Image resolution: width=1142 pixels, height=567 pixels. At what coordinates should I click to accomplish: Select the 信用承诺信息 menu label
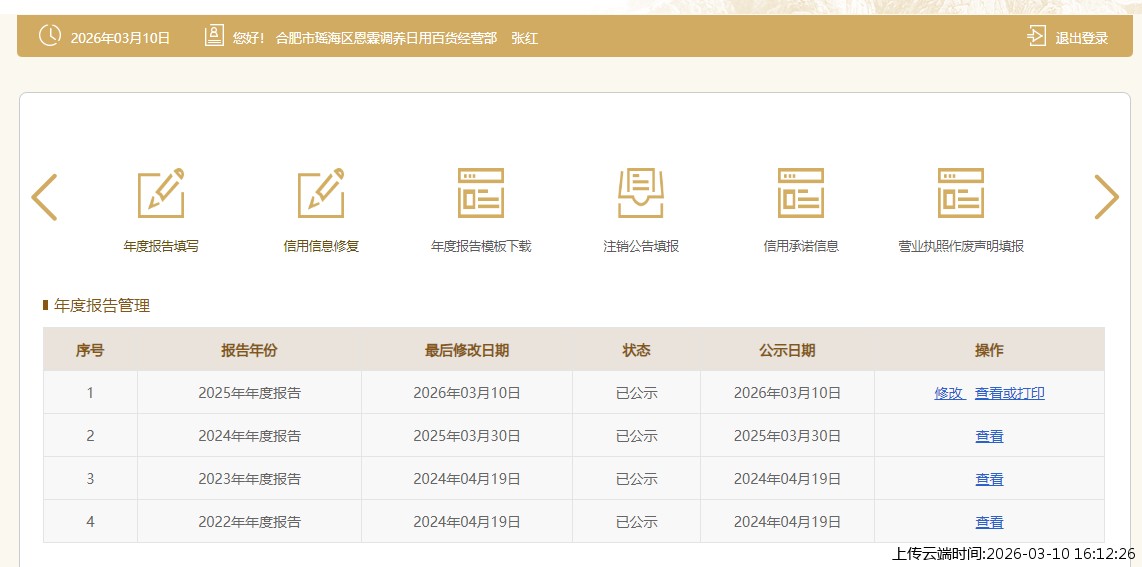(801, 246)
